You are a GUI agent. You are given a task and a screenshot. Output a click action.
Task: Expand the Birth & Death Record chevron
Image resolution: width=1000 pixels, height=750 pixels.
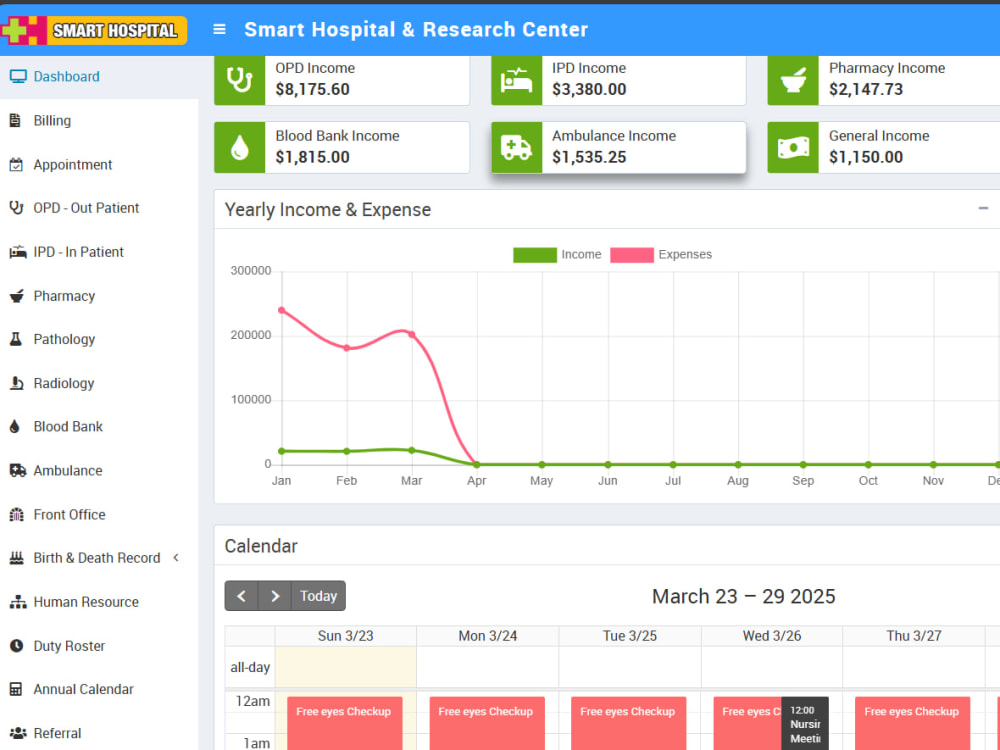click(176, 558)
